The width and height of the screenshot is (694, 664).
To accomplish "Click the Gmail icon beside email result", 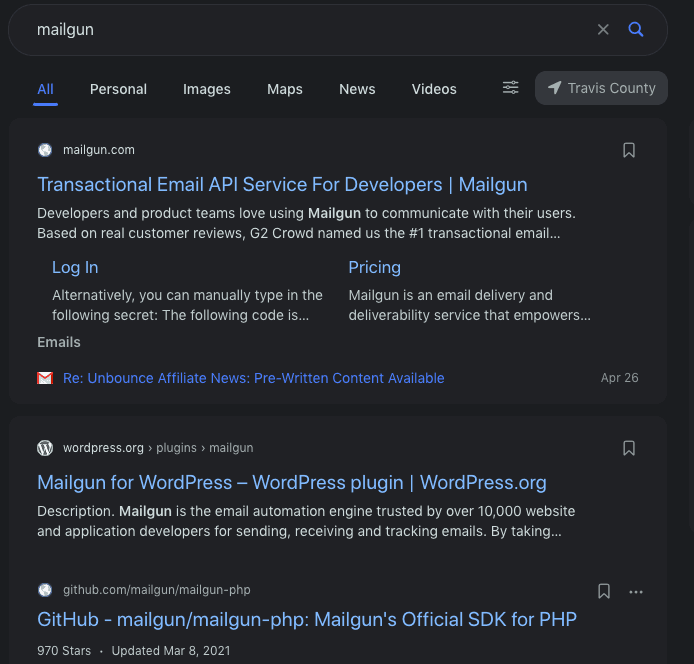I will coord(45,378).
